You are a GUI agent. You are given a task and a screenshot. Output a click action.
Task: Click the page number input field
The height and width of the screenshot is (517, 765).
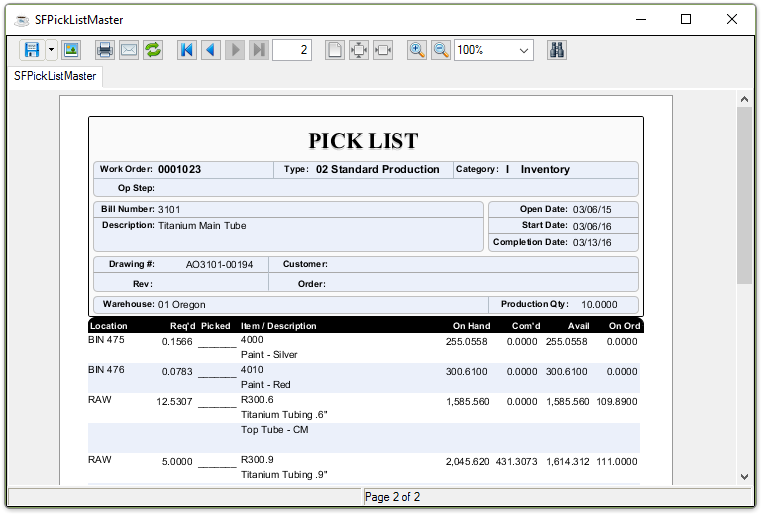pyautogui.click(x=291, y=50)
